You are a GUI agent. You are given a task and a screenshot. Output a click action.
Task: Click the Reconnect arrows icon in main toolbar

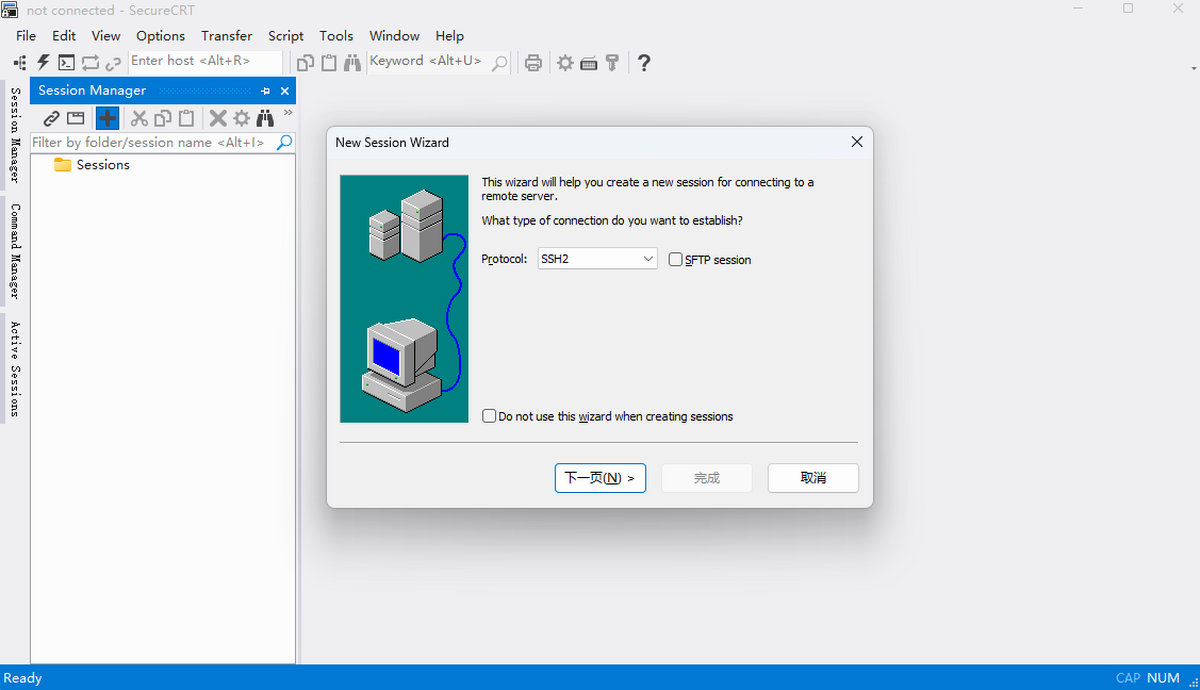(90, 62)
